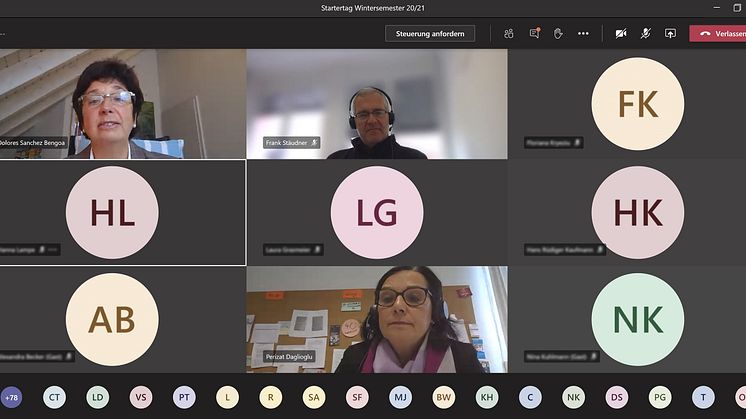
Task: Select Perizat Daglioglu's video tile
Action: click(376, 319)
